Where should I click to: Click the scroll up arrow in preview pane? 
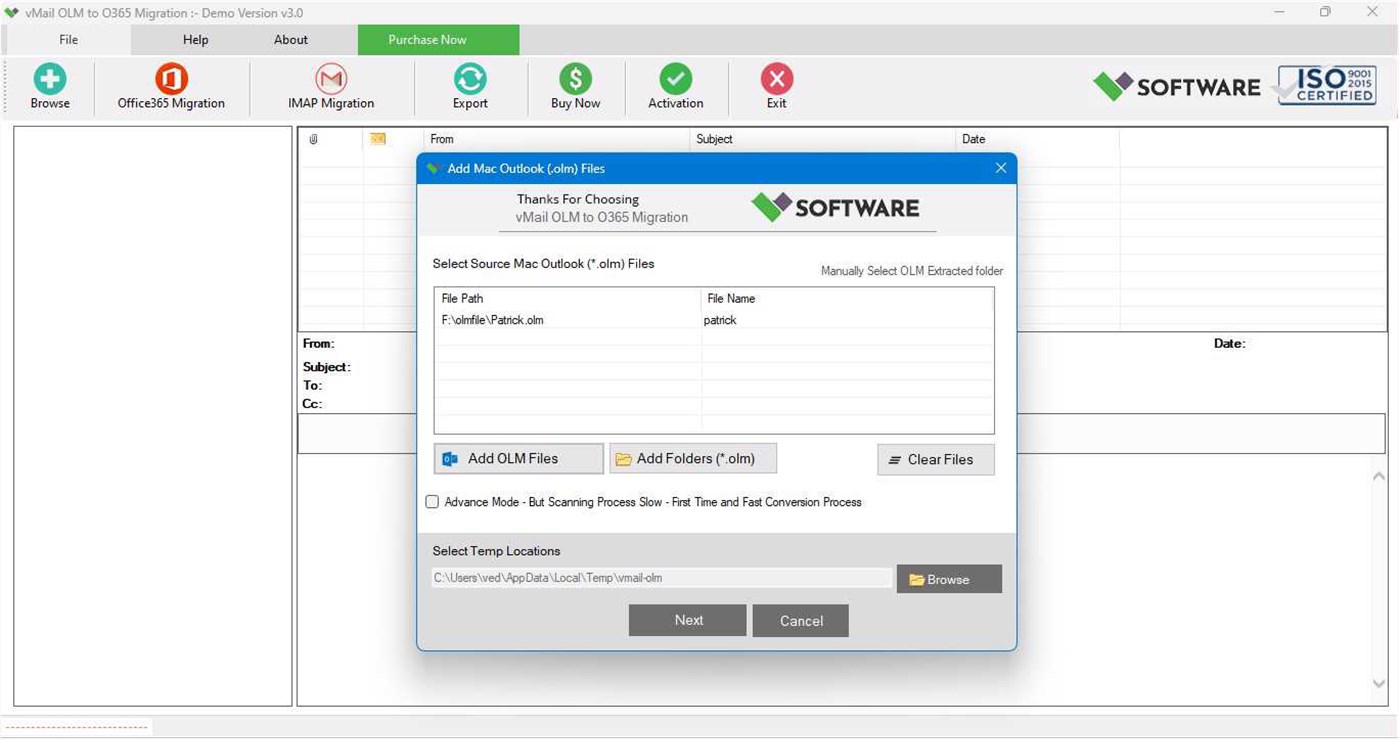pos(1379,476)
